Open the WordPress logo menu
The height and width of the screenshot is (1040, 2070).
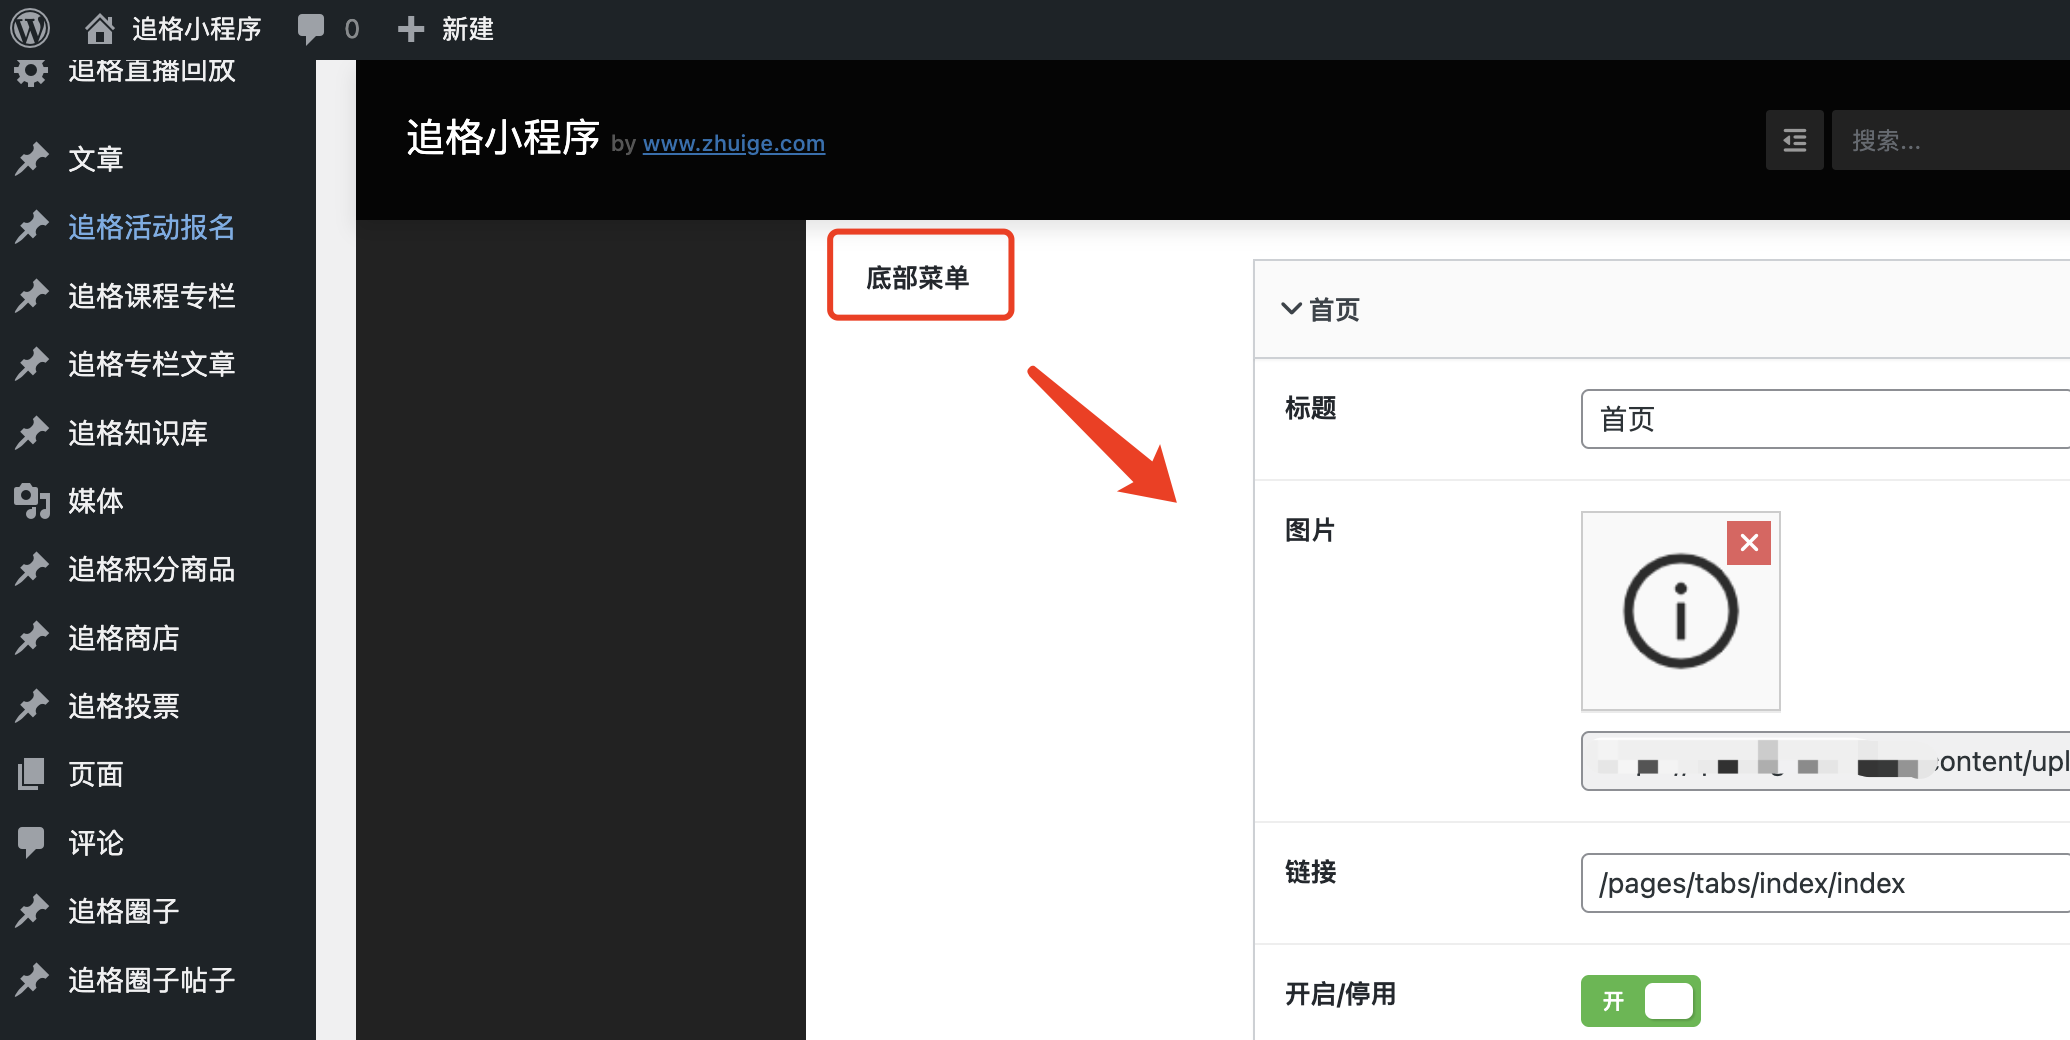30,28
